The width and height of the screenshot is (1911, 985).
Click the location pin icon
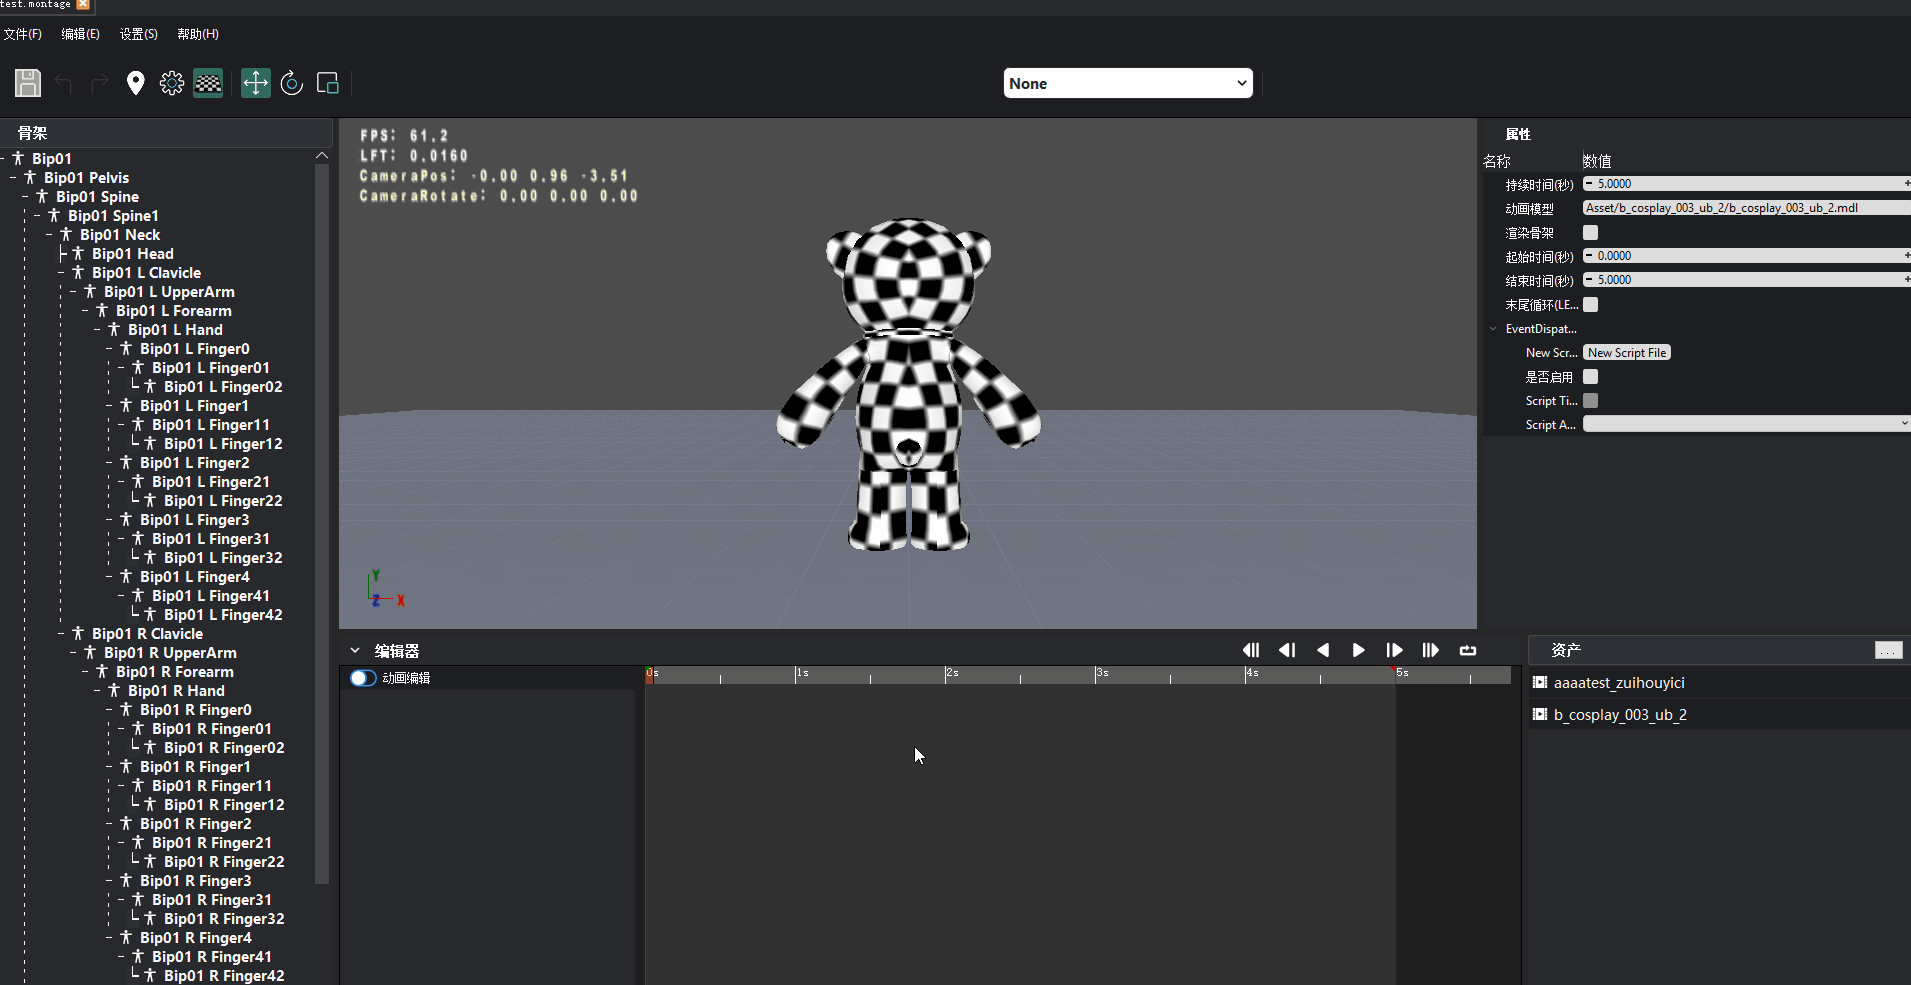[x=136, y=83]
